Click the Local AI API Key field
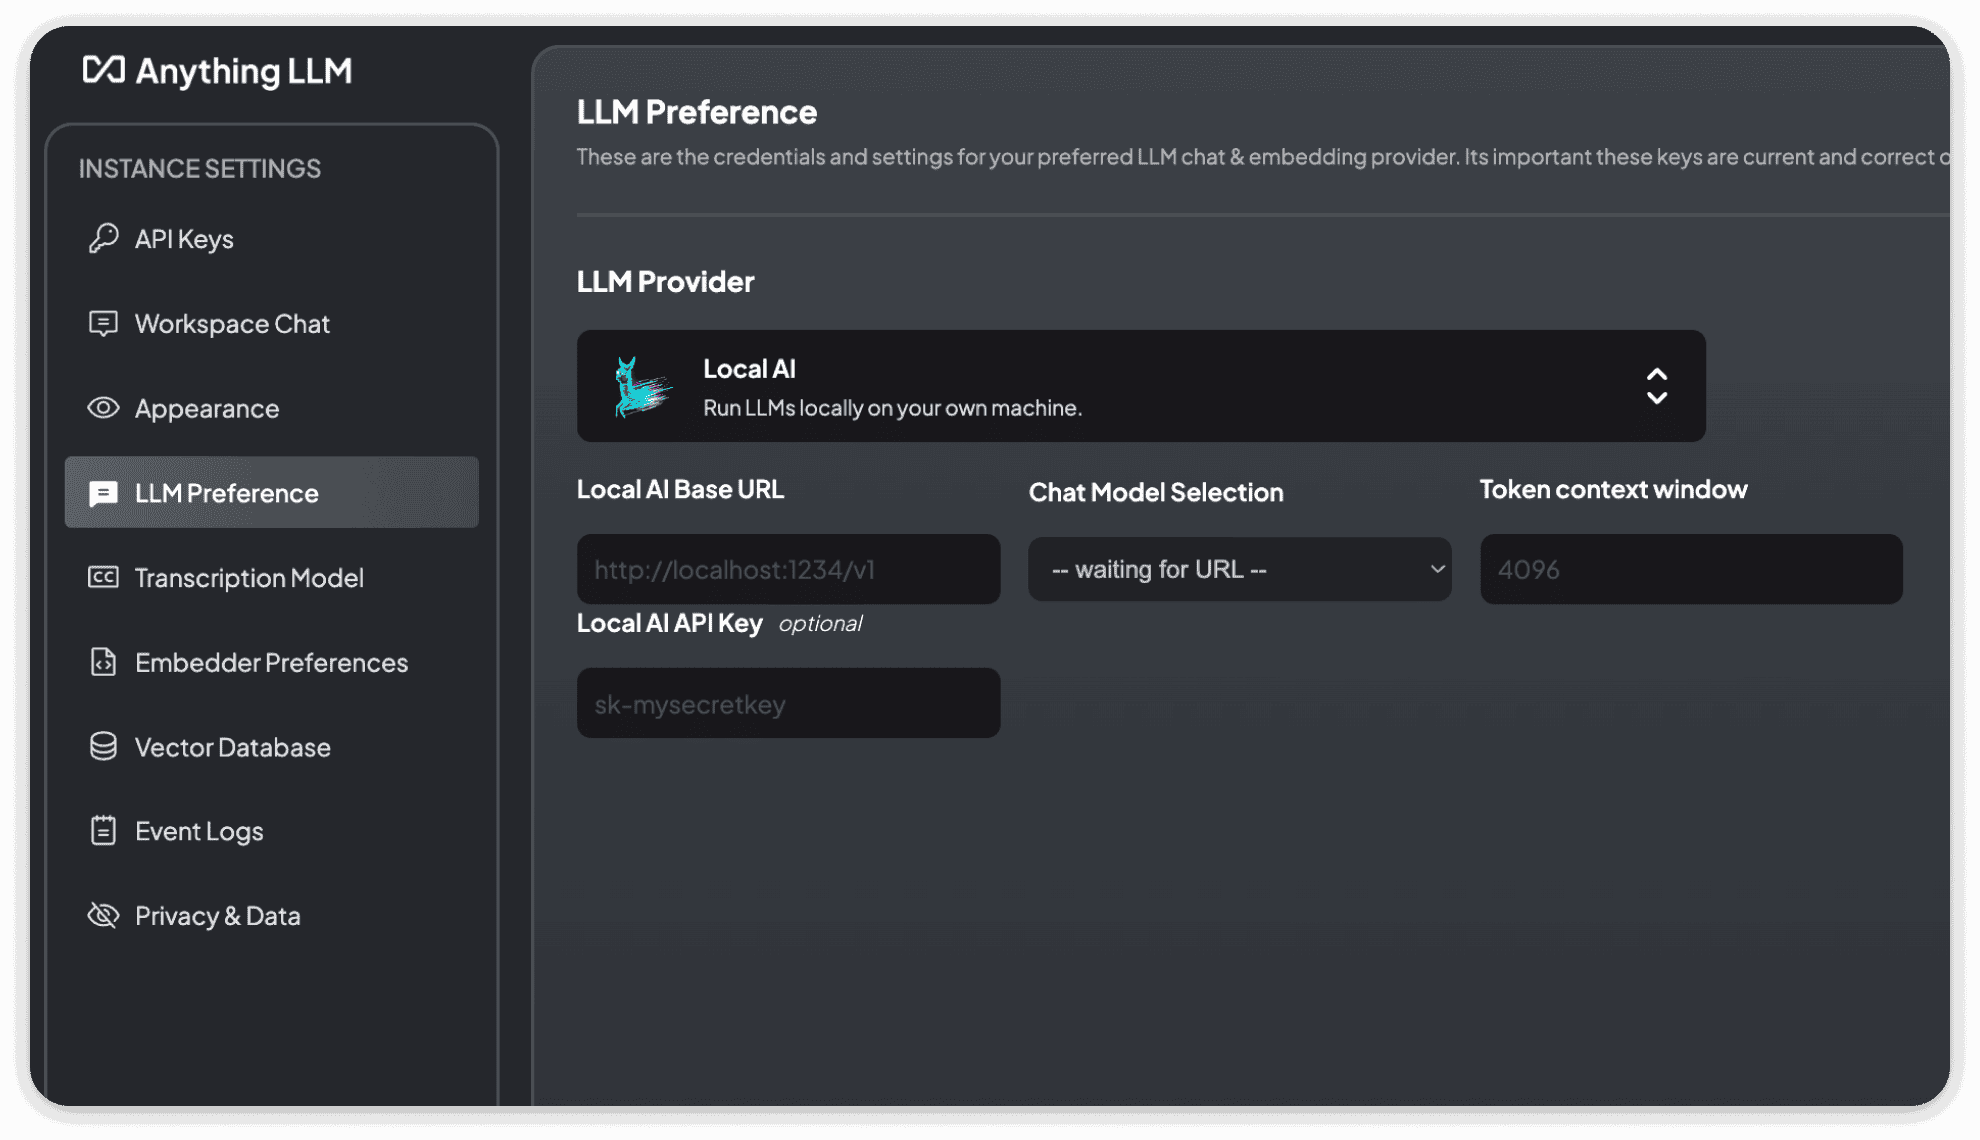 coord(788,703)
